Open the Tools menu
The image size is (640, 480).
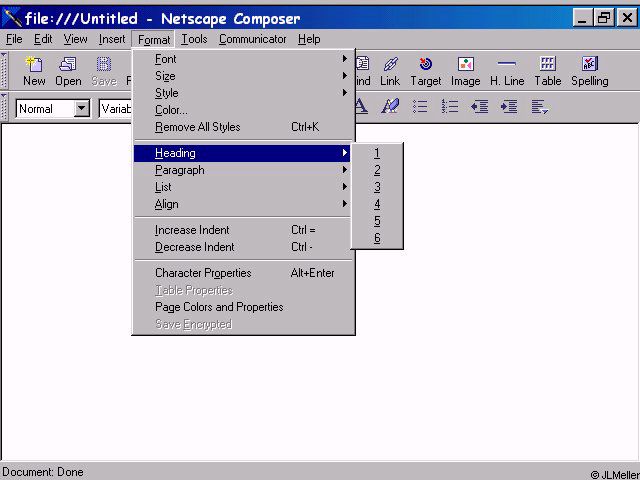[x=194, y=39]
